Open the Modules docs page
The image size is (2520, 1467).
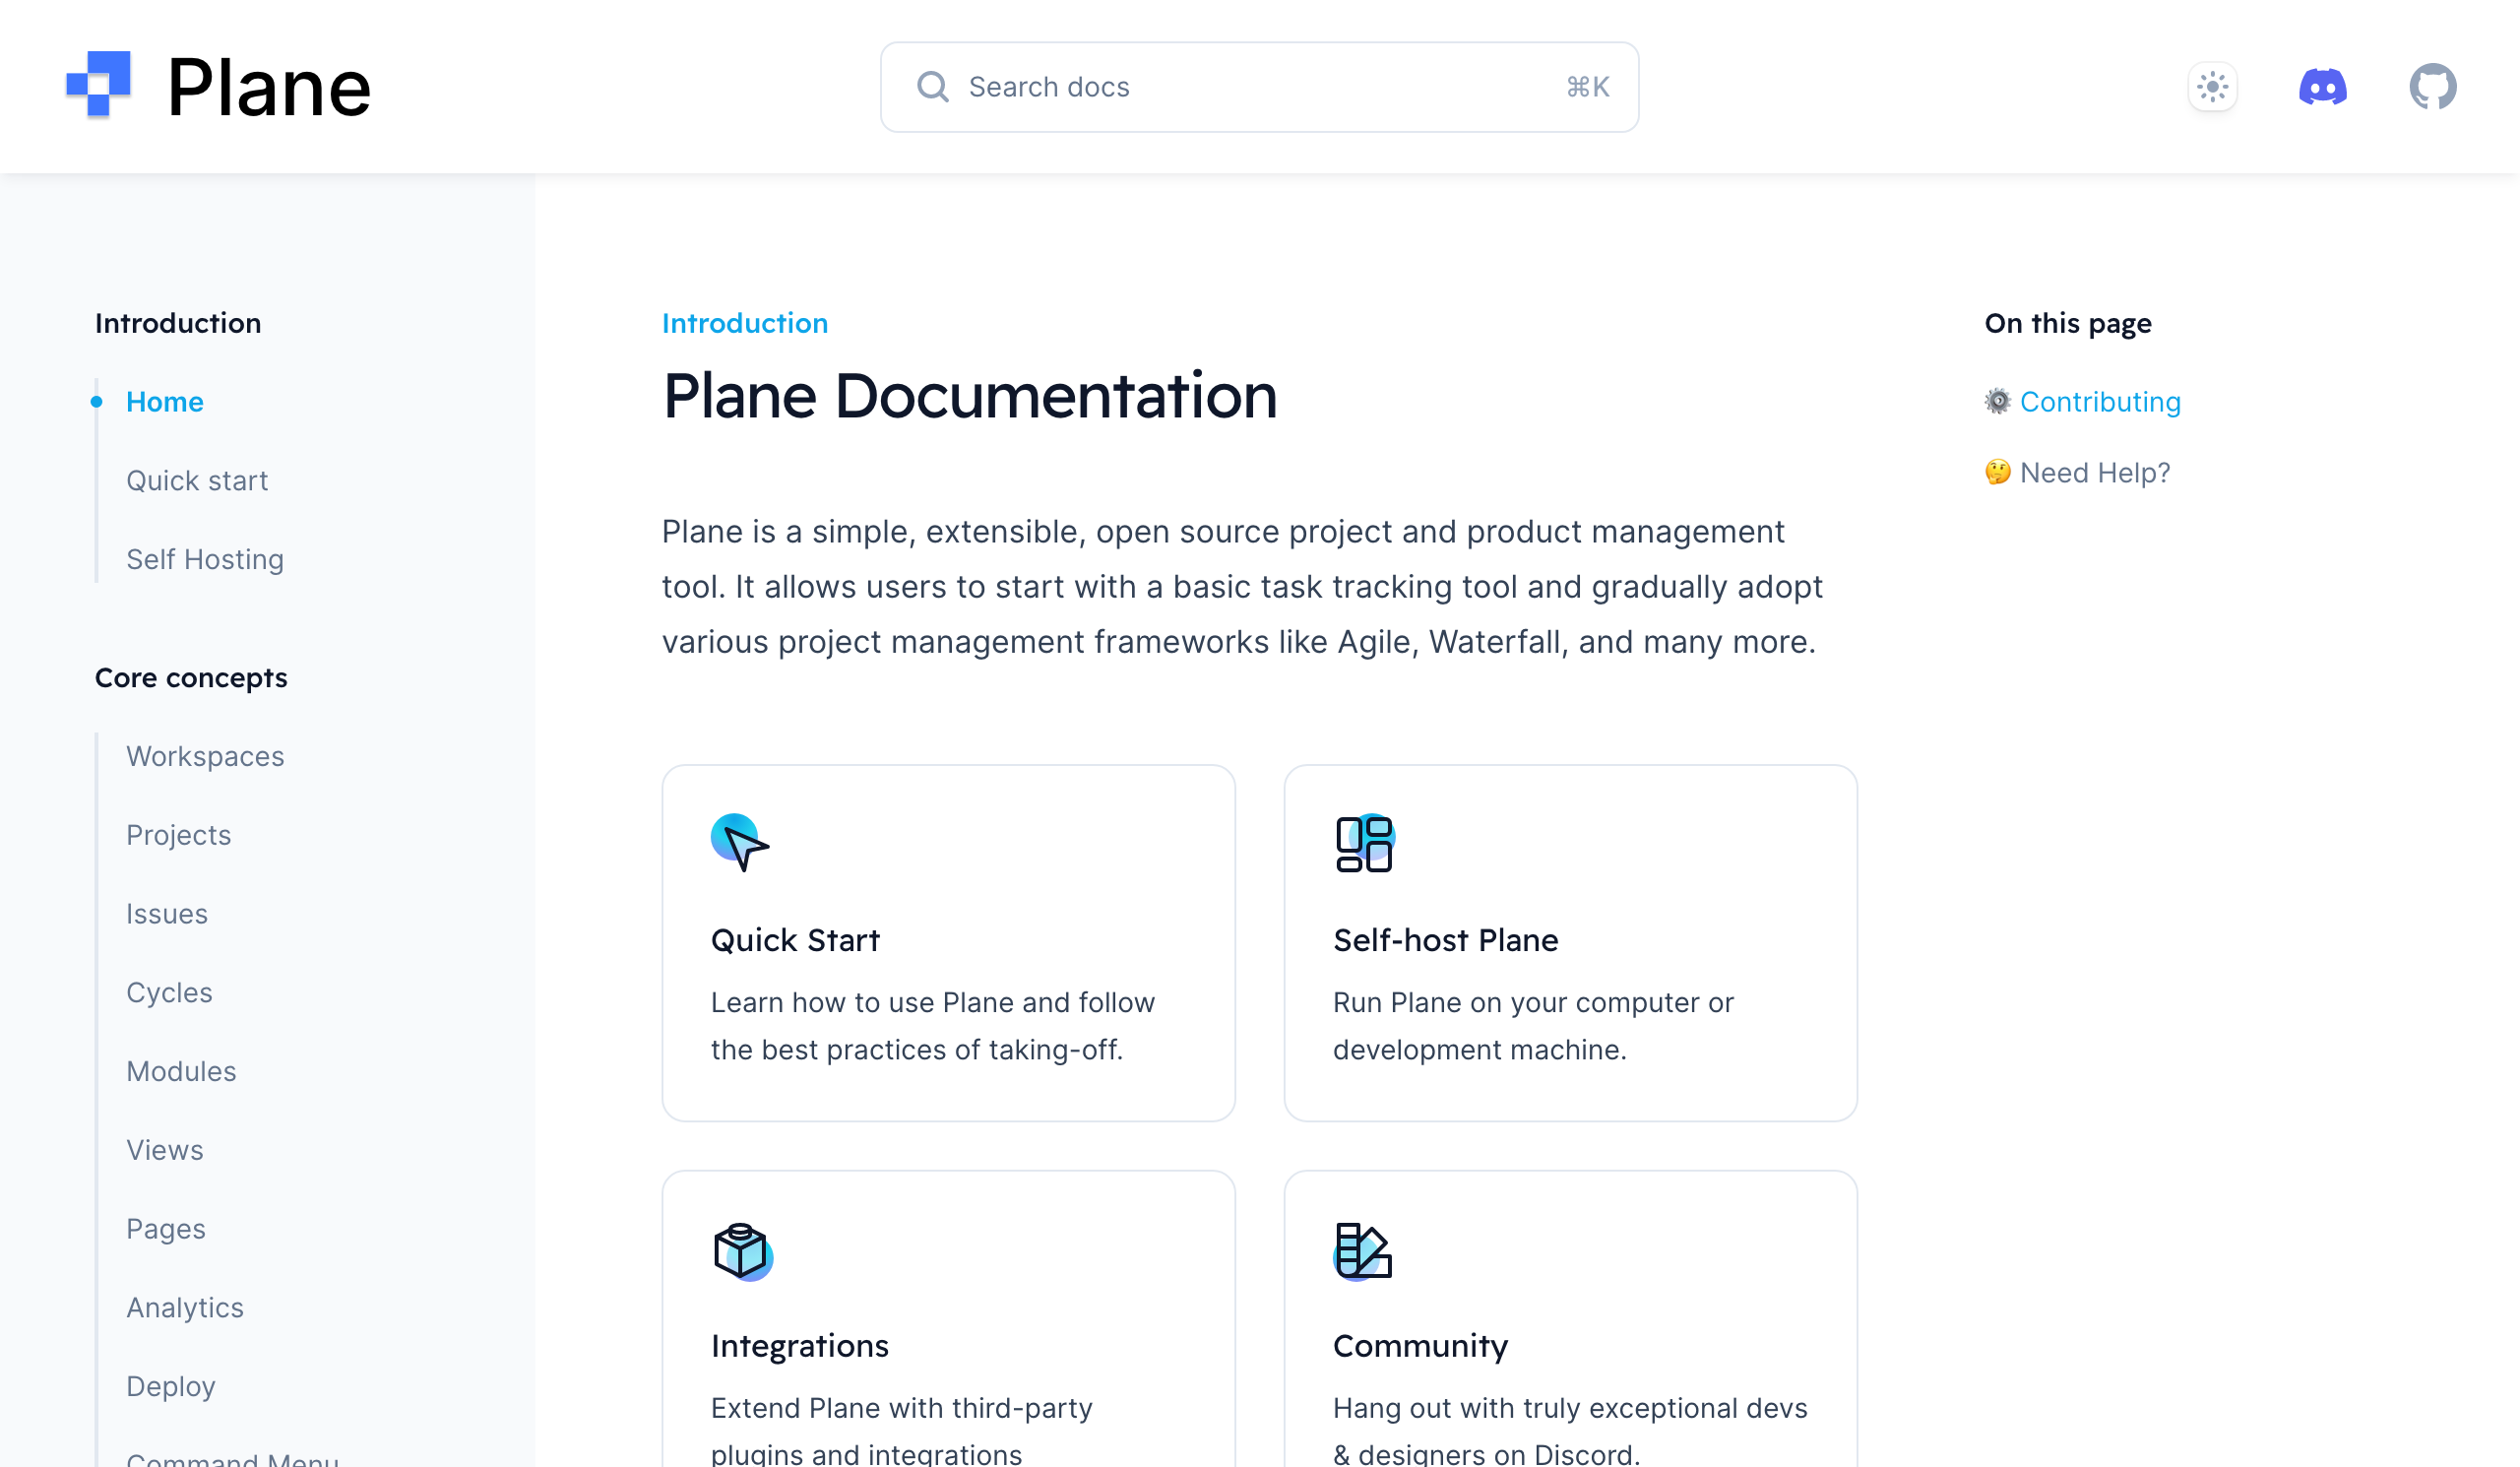pos(181,1072)
